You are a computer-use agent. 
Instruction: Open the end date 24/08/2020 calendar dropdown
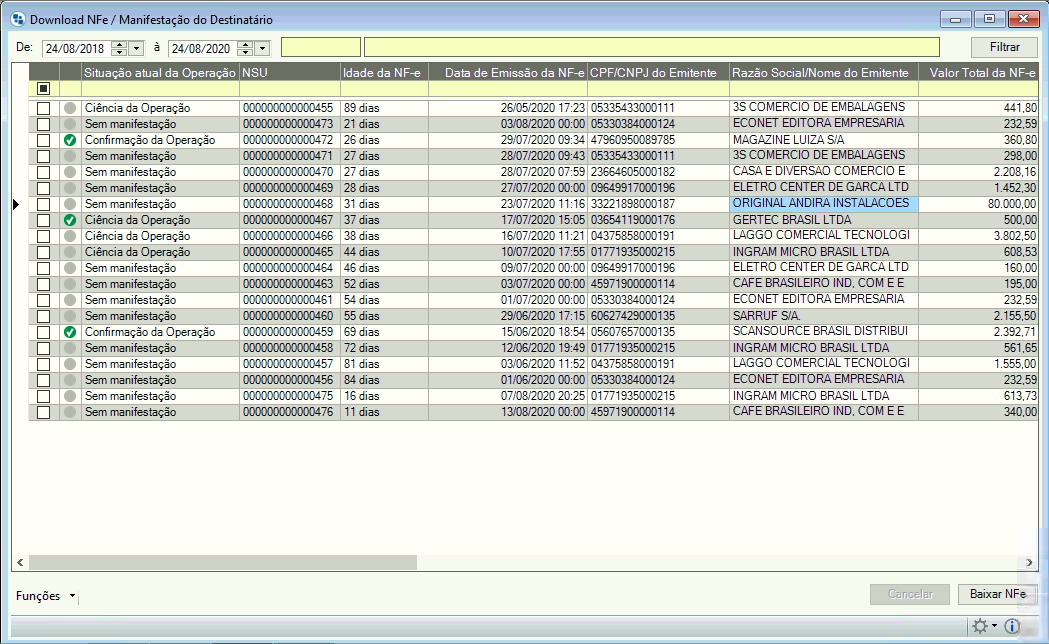pos(262,48)
